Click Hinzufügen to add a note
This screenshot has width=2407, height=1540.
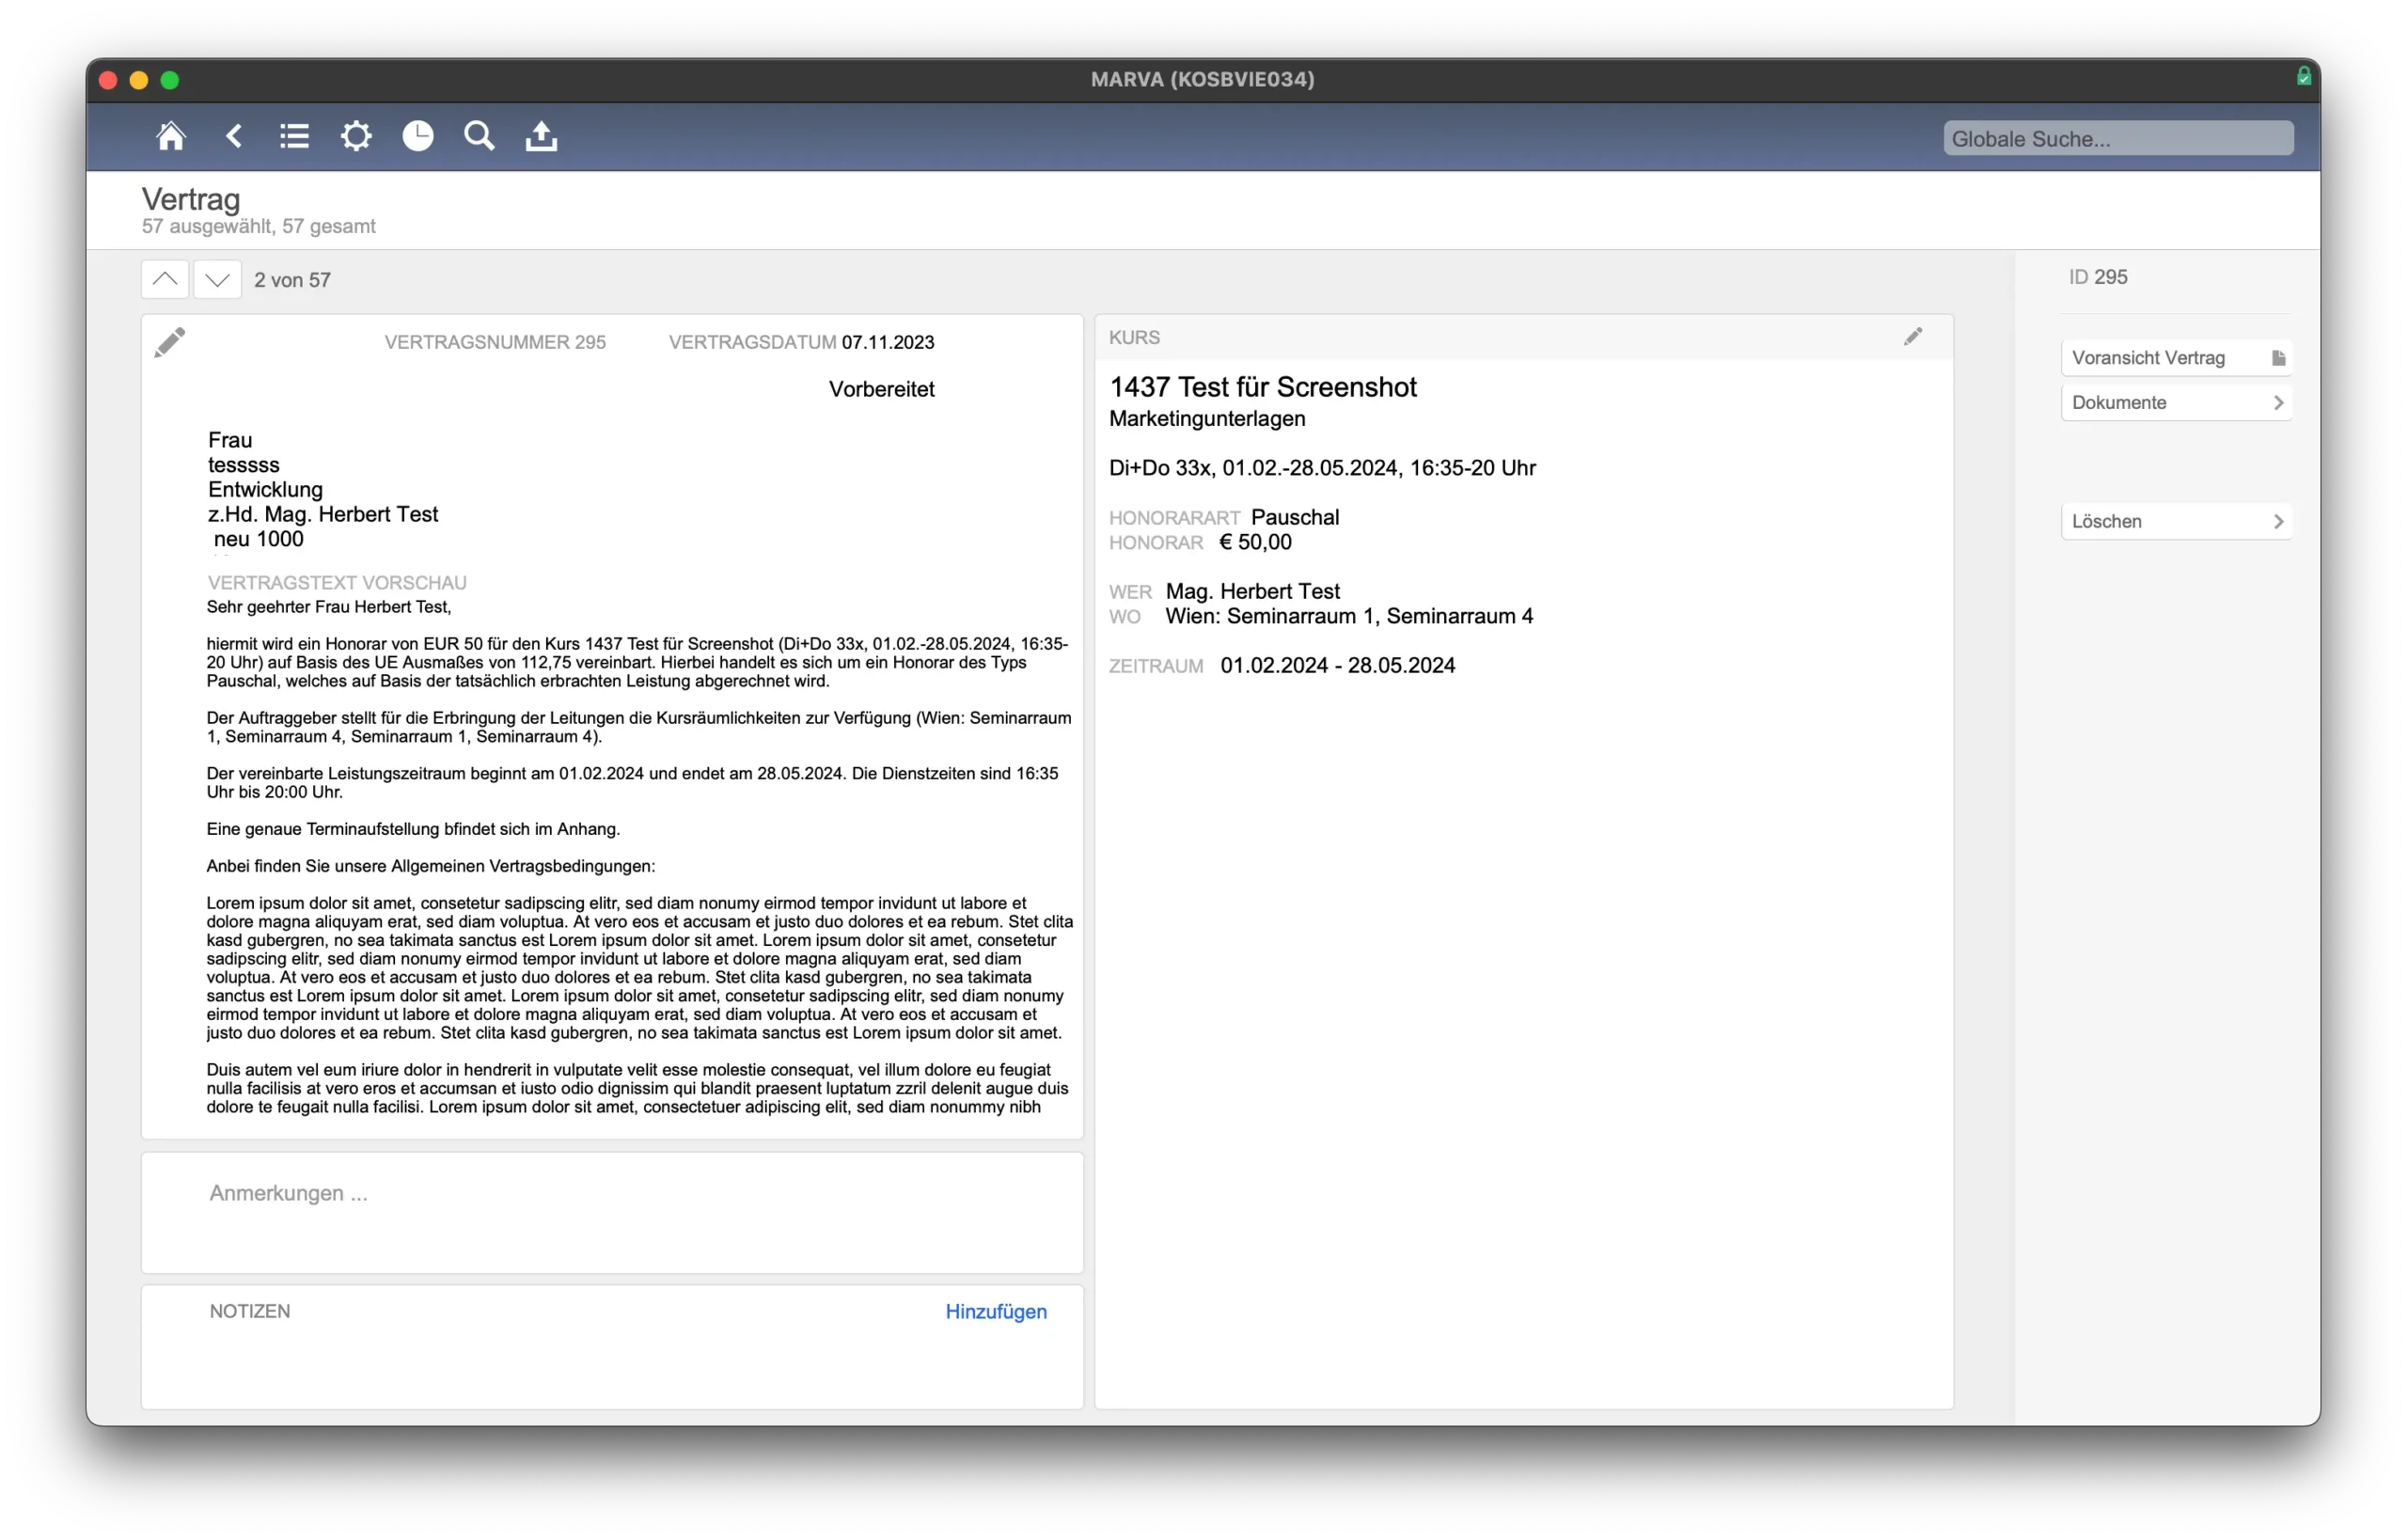[x=996, y=1311]
